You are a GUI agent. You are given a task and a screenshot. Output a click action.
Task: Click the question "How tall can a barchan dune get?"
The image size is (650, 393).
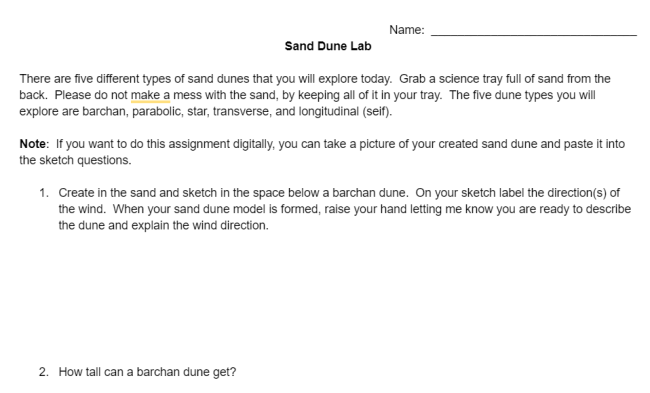147,372
